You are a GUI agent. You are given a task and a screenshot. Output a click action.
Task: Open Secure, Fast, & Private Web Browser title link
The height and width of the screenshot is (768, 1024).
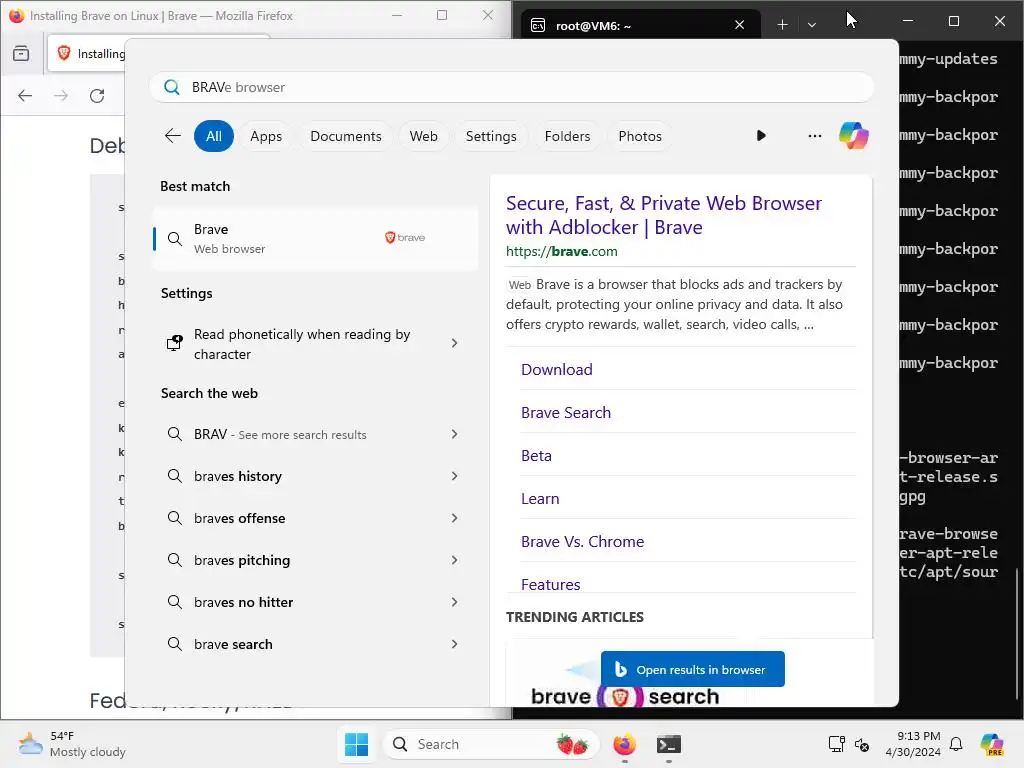pyautogui.click(x=664, y=215)
